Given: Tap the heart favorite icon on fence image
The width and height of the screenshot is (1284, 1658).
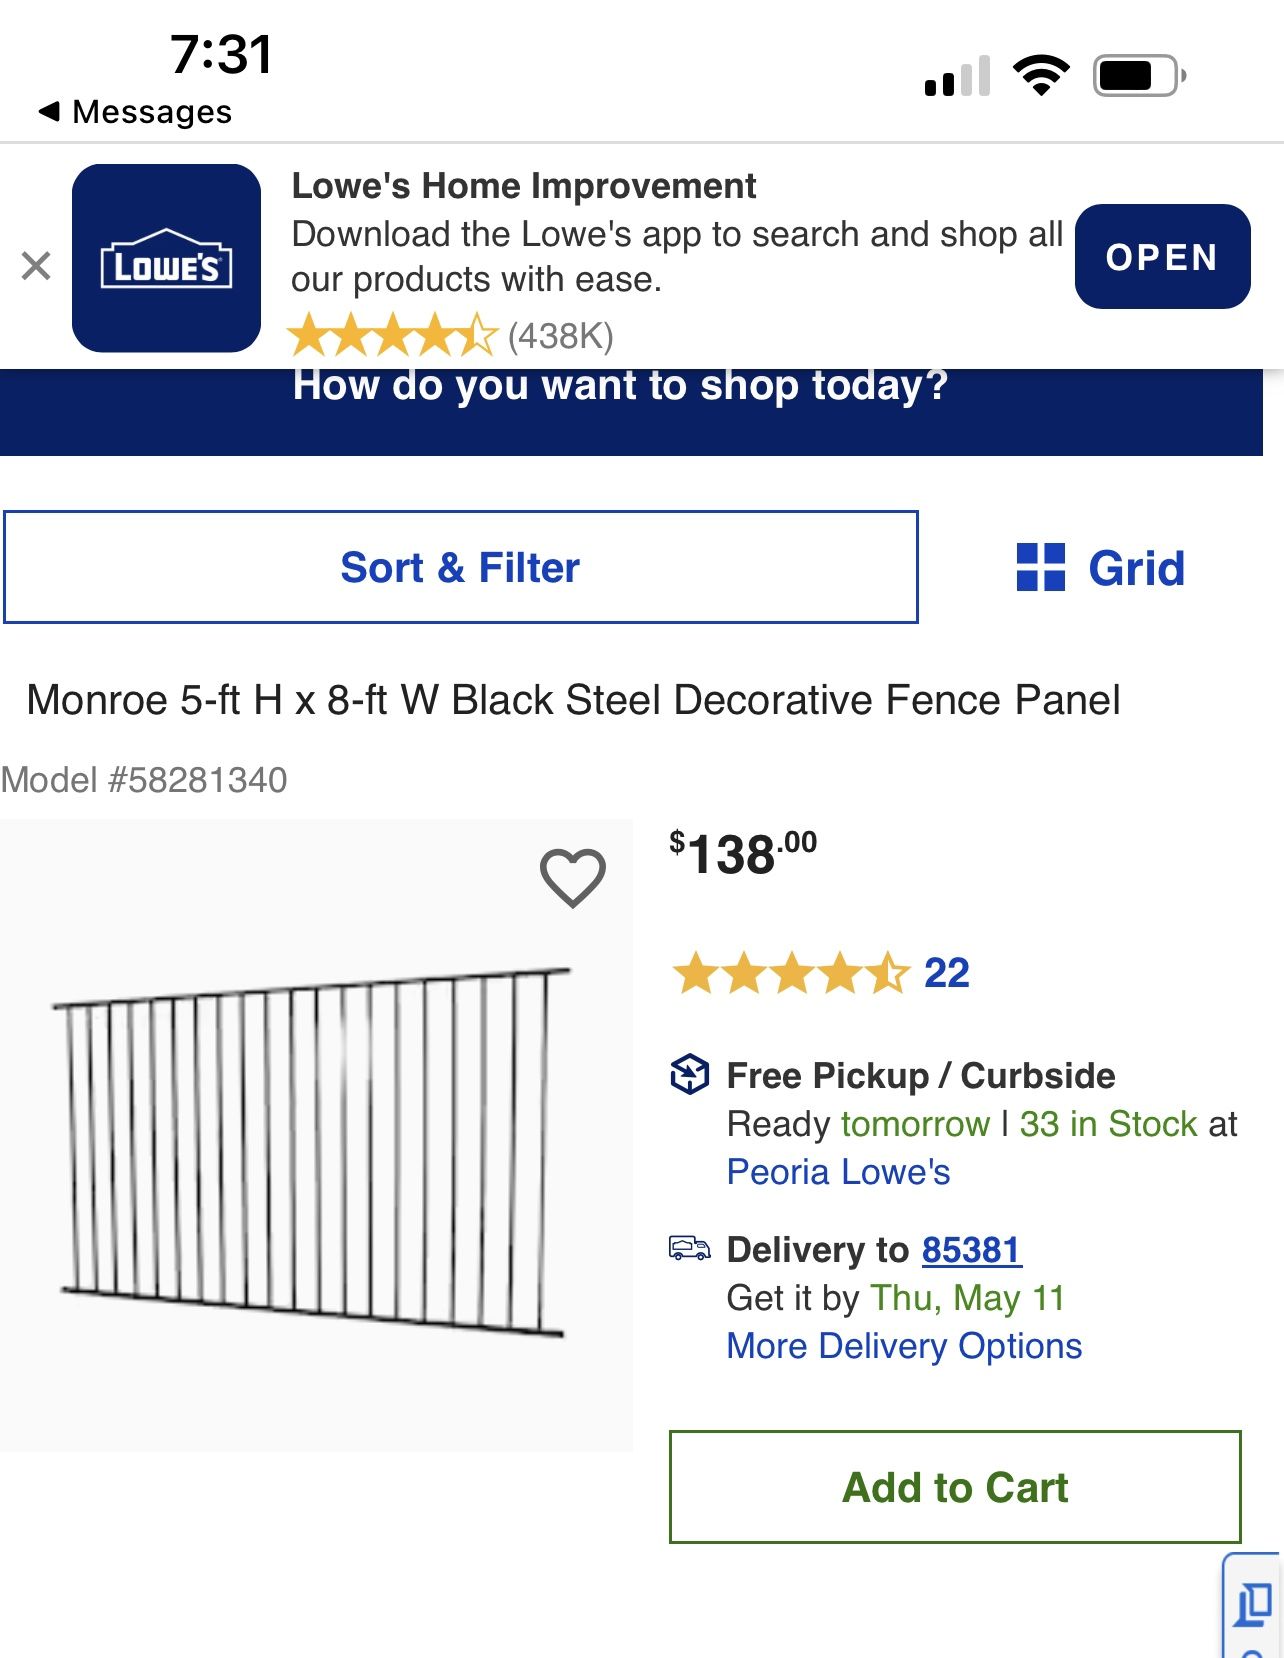Looking at the screenshot, I should pos(573,878).
